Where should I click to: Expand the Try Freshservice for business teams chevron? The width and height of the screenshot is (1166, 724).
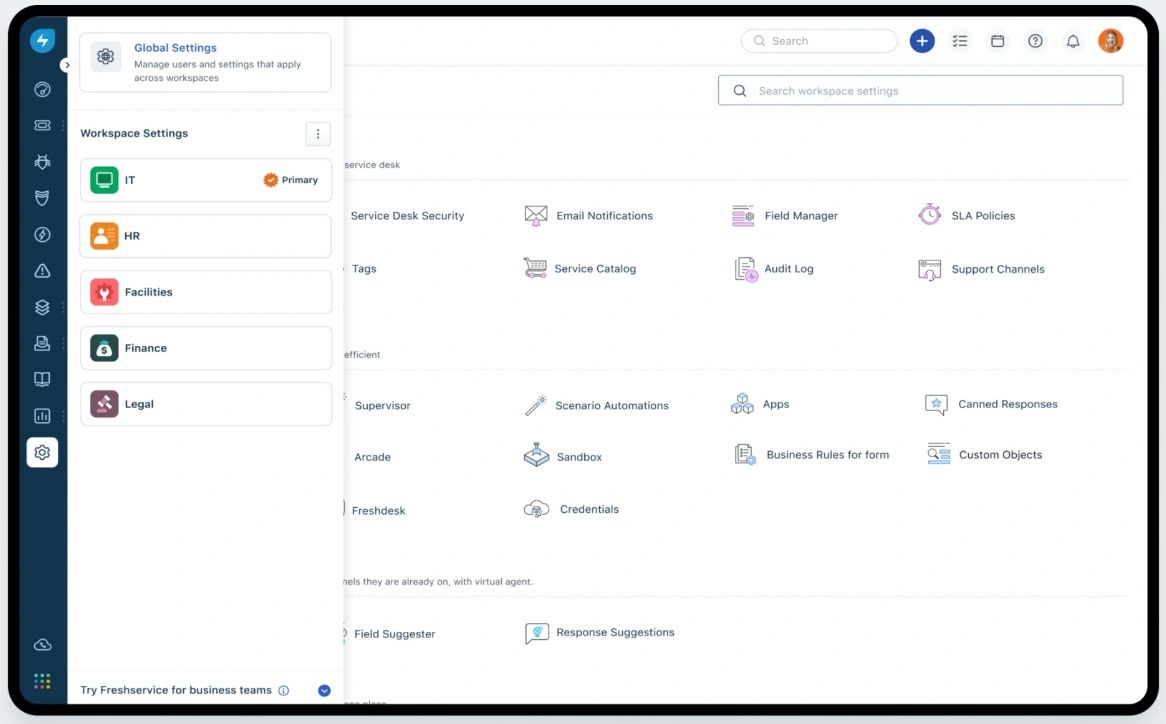point(324,690)
